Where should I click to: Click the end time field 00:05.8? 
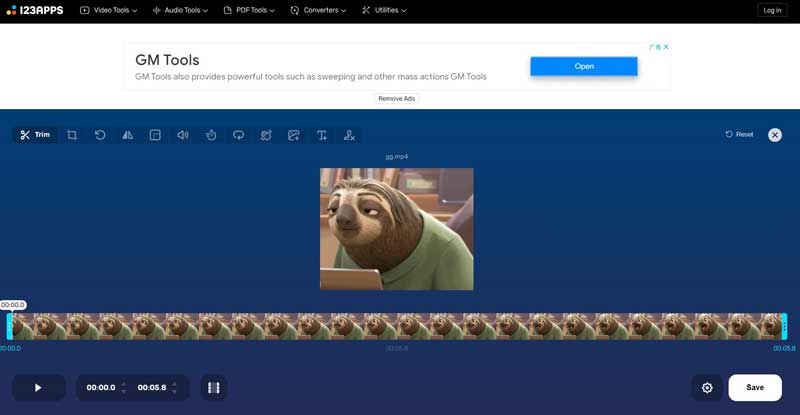152,387
